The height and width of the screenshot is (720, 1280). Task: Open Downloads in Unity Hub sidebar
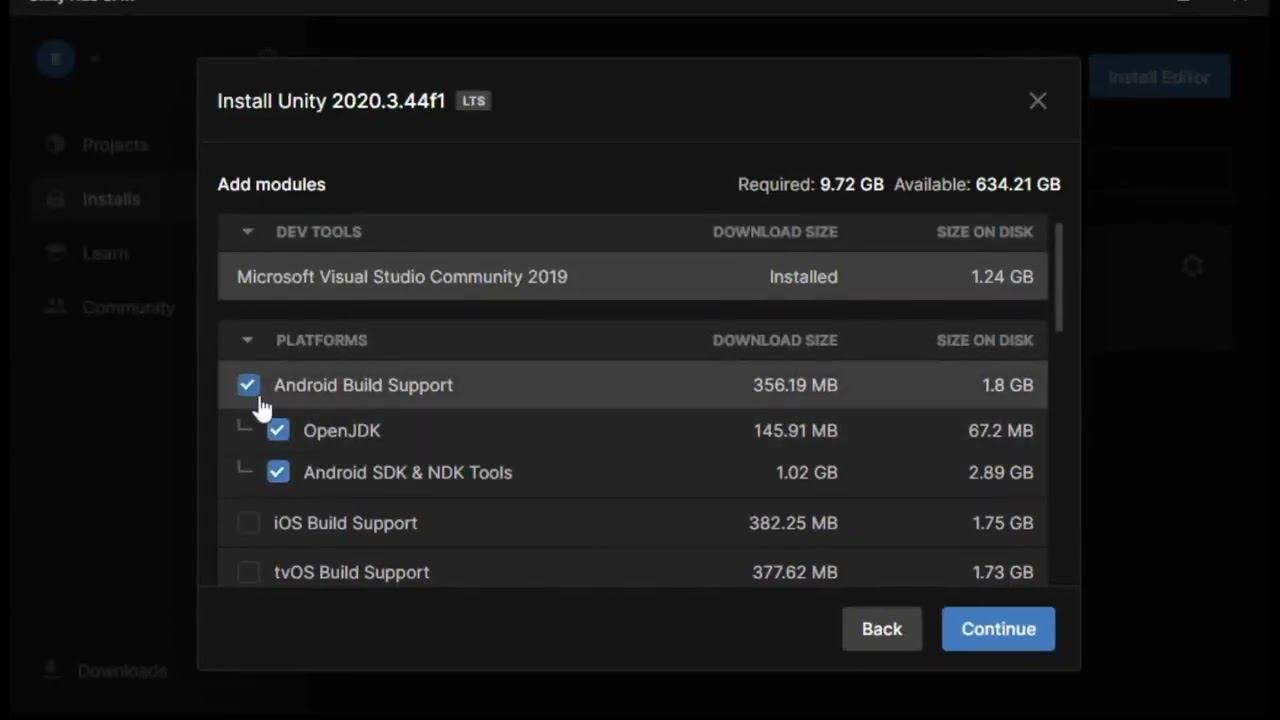pos(122,671)
